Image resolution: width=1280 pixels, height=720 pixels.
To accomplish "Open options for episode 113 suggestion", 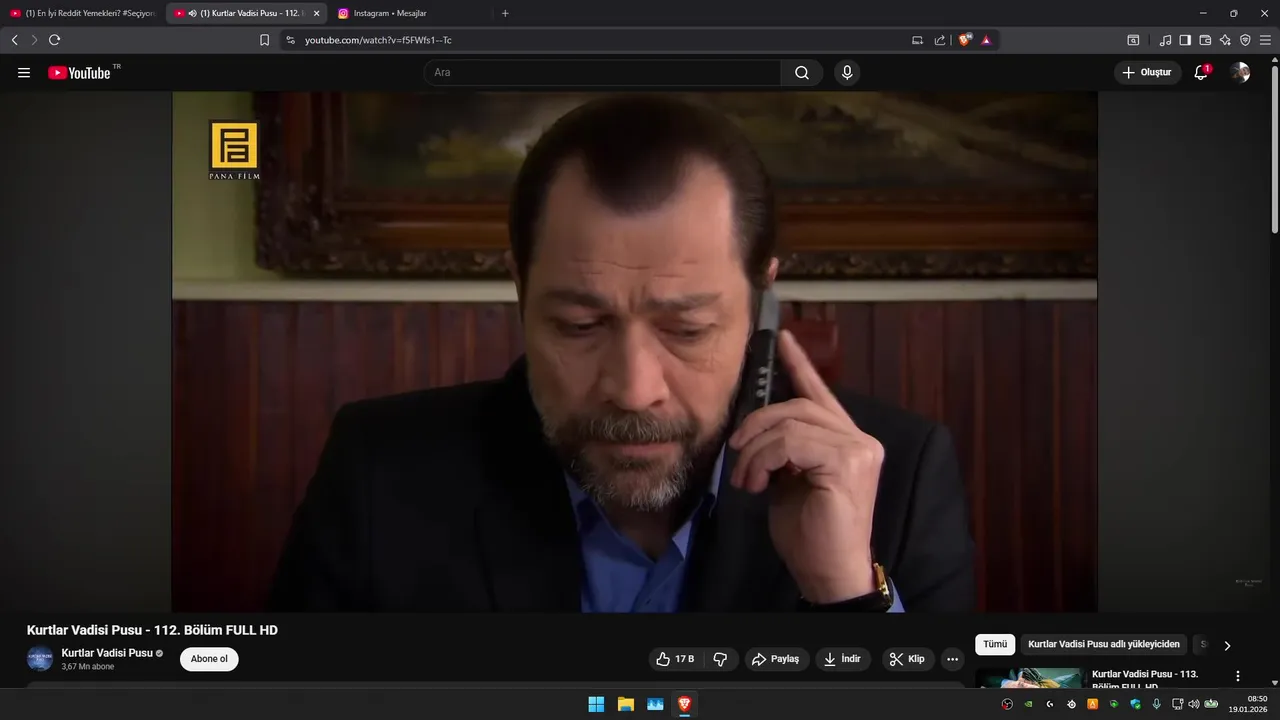I will 1238,676.
